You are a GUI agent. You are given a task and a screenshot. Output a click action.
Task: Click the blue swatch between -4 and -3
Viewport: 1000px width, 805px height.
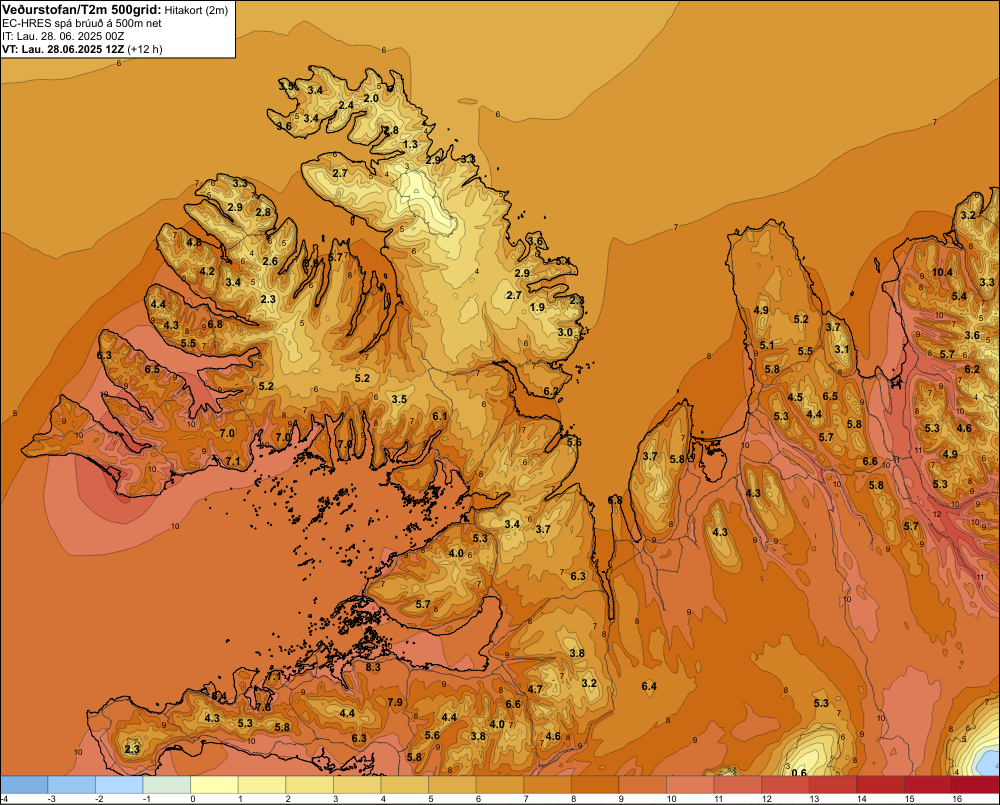24,785
